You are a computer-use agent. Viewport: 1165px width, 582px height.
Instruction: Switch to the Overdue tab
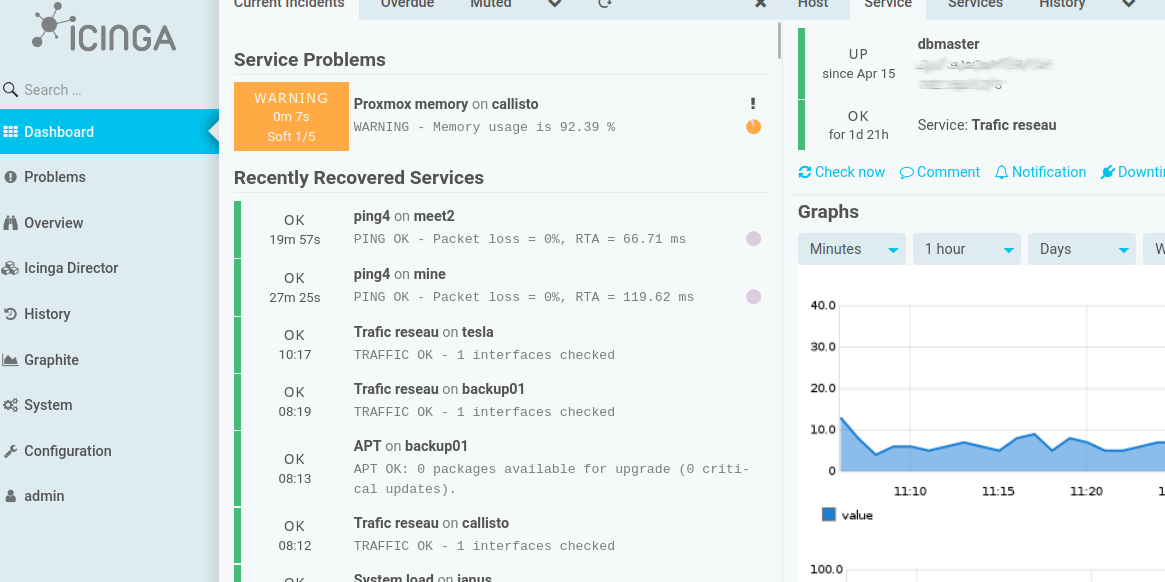tap(407, 5)
